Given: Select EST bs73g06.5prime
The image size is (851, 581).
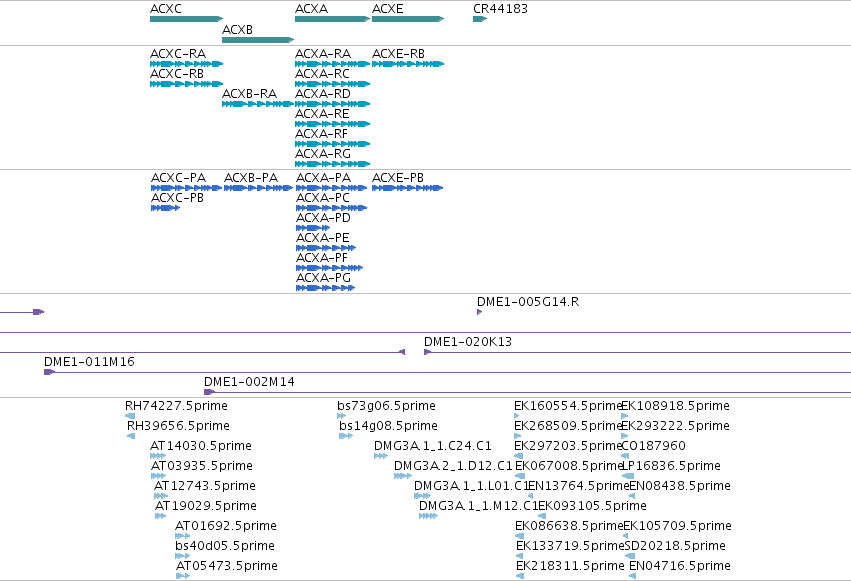Looking at the screenshot, I should [341, 417].
